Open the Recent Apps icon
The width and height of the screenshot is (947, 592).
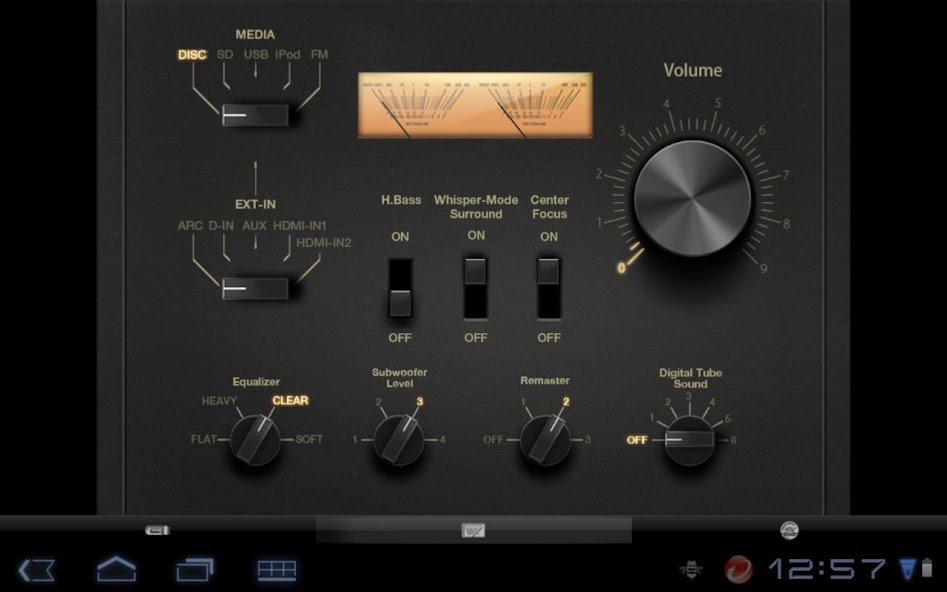click(196, 570)
